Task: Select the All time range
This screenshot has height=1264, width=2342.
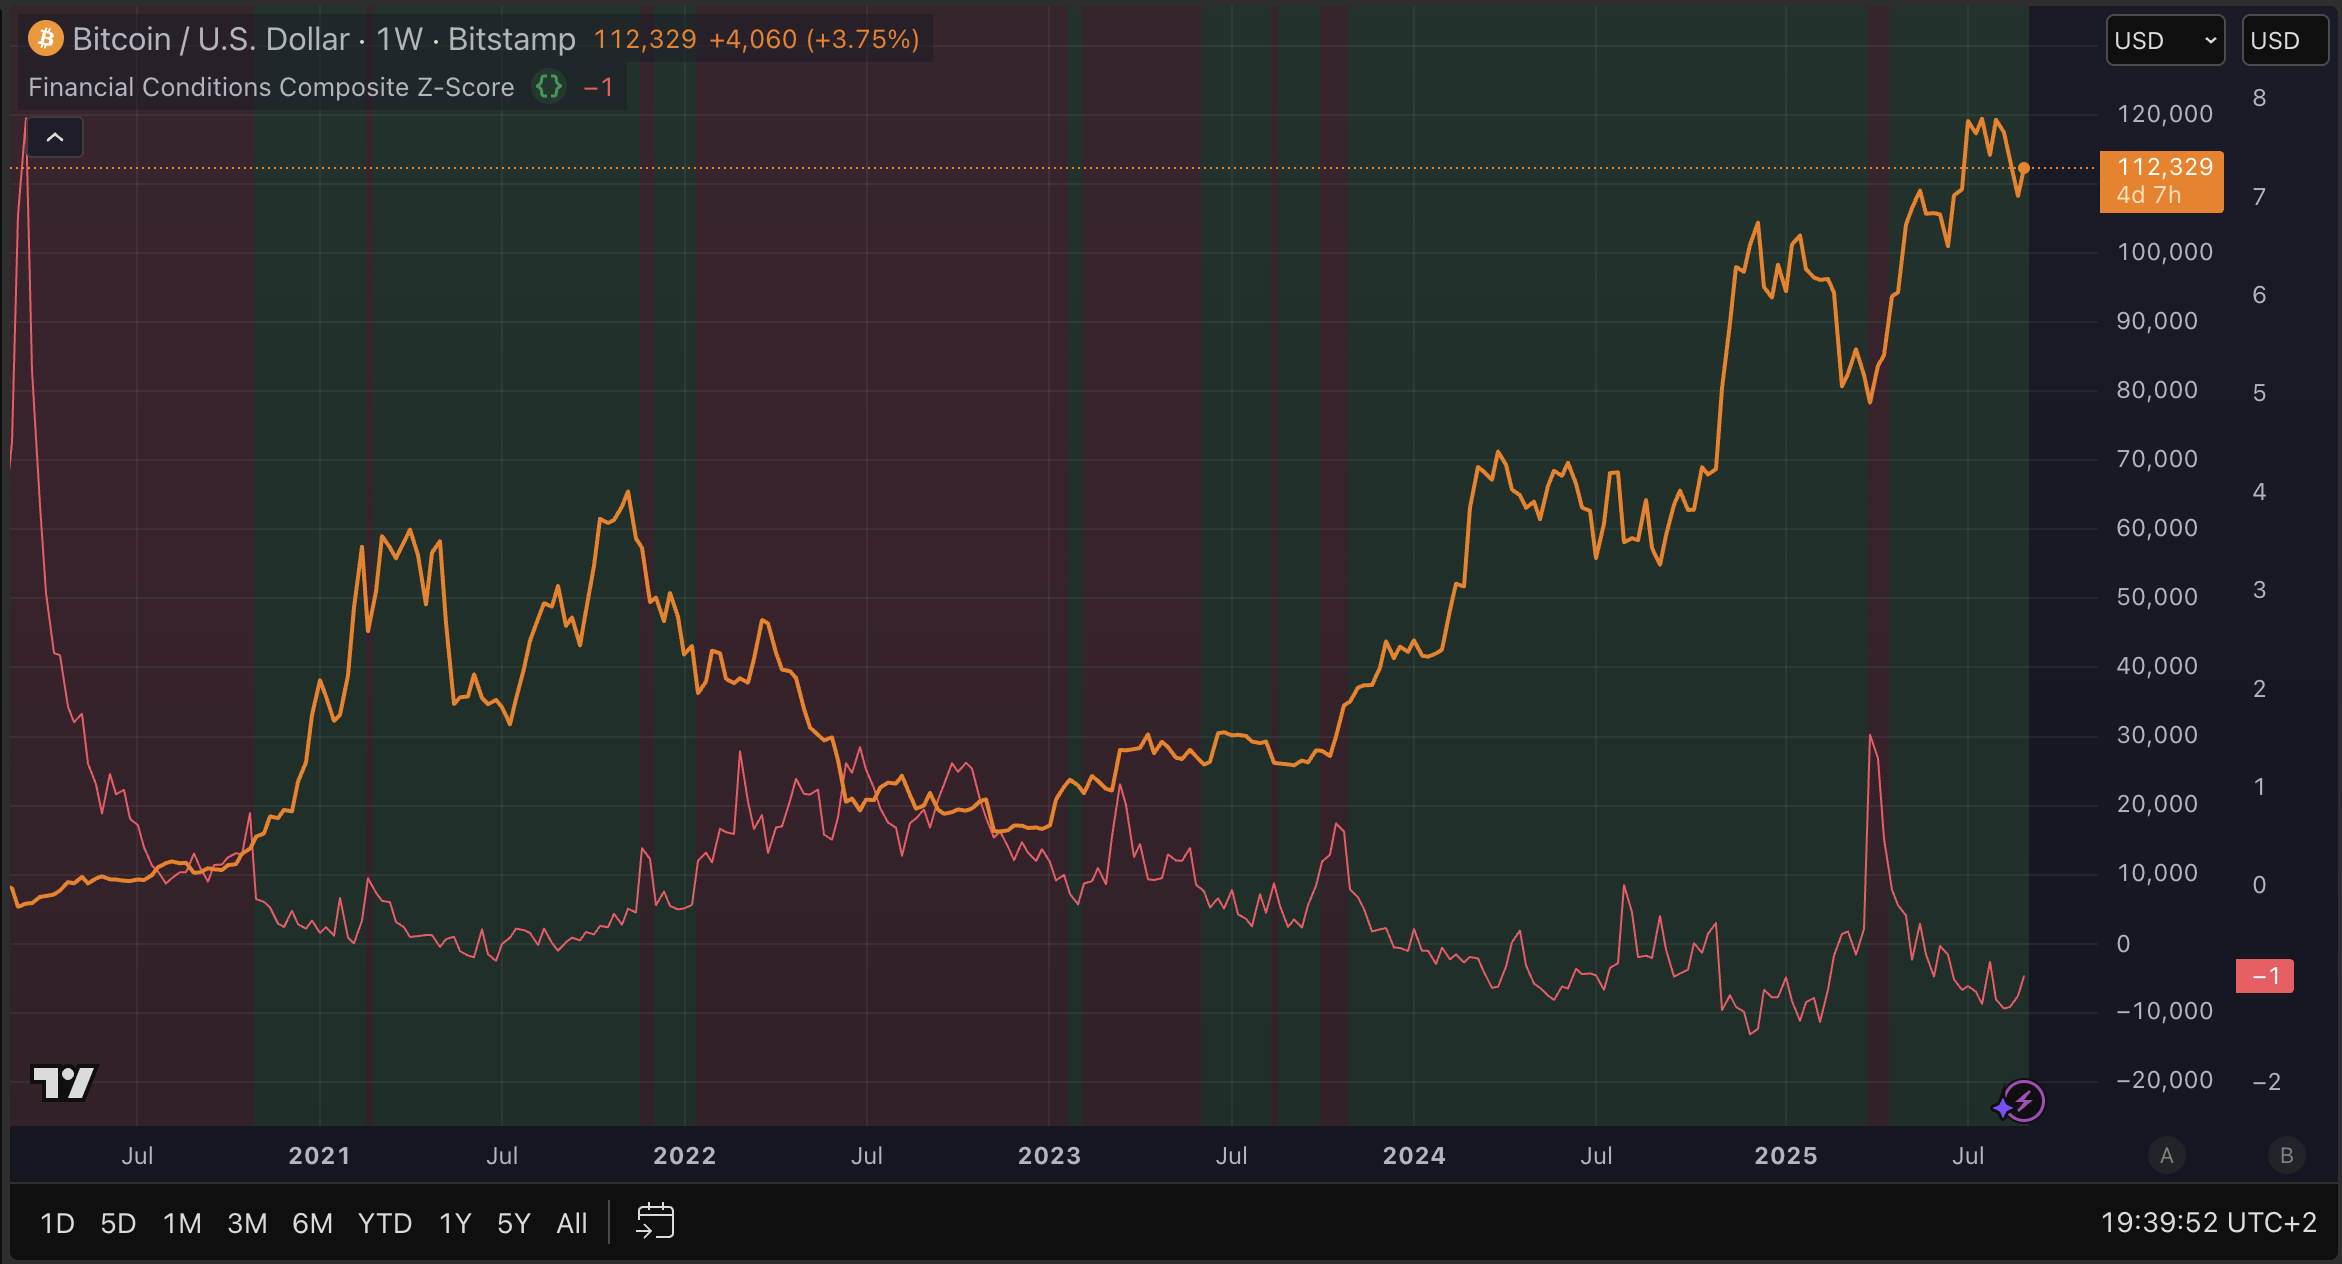Action: coord(572,1223)
